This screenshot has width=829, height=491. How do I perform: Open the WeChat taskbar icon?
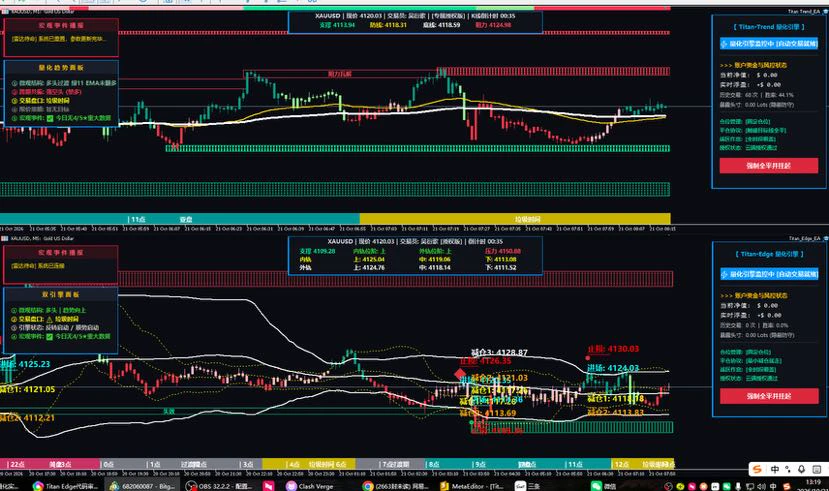coord(596,486)
